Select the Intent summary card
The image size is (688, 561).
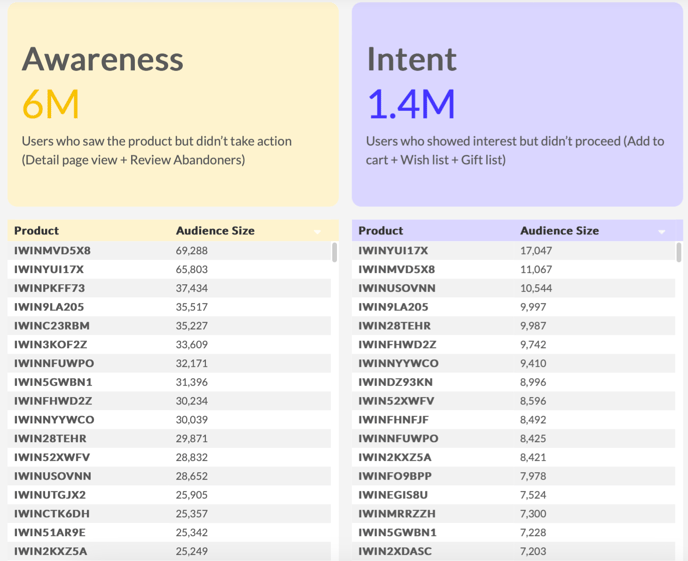[x=517, y=104]
